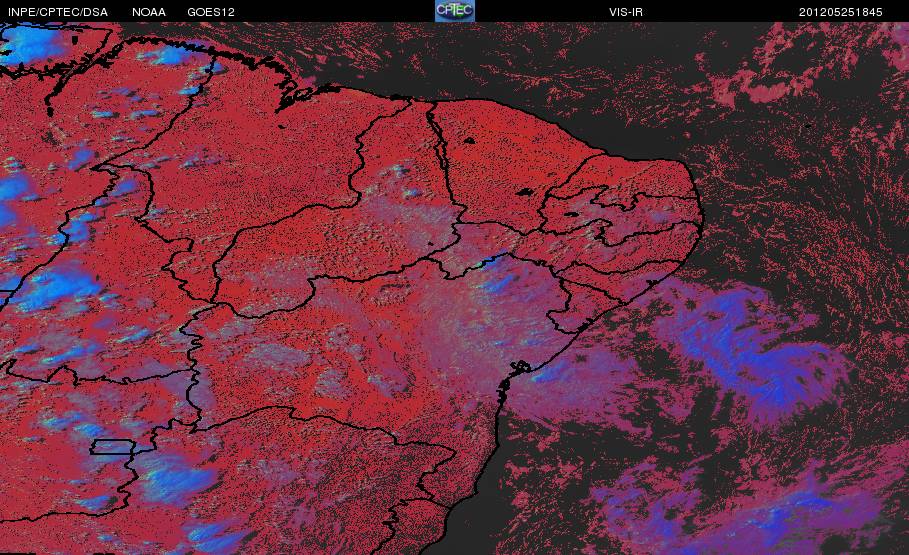Click the INPE/CPTEC/DSA header text
The image size is (909, 555).
point(58,12)
